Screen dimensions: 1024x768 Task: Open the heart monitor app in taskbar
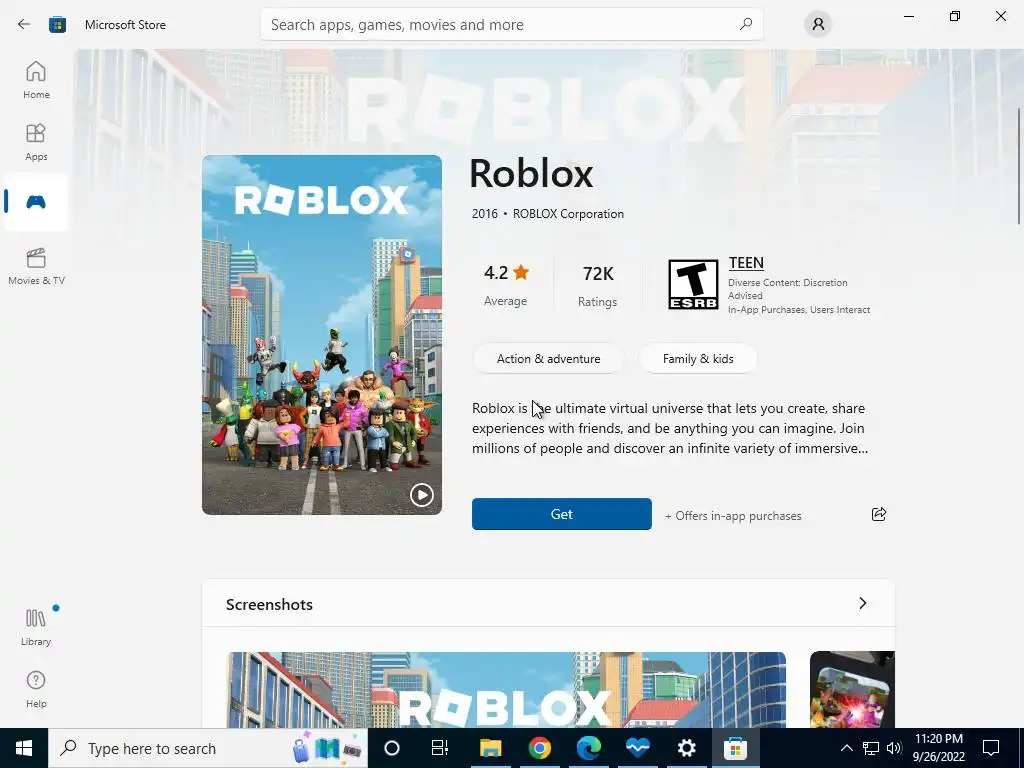click(637, 748)
